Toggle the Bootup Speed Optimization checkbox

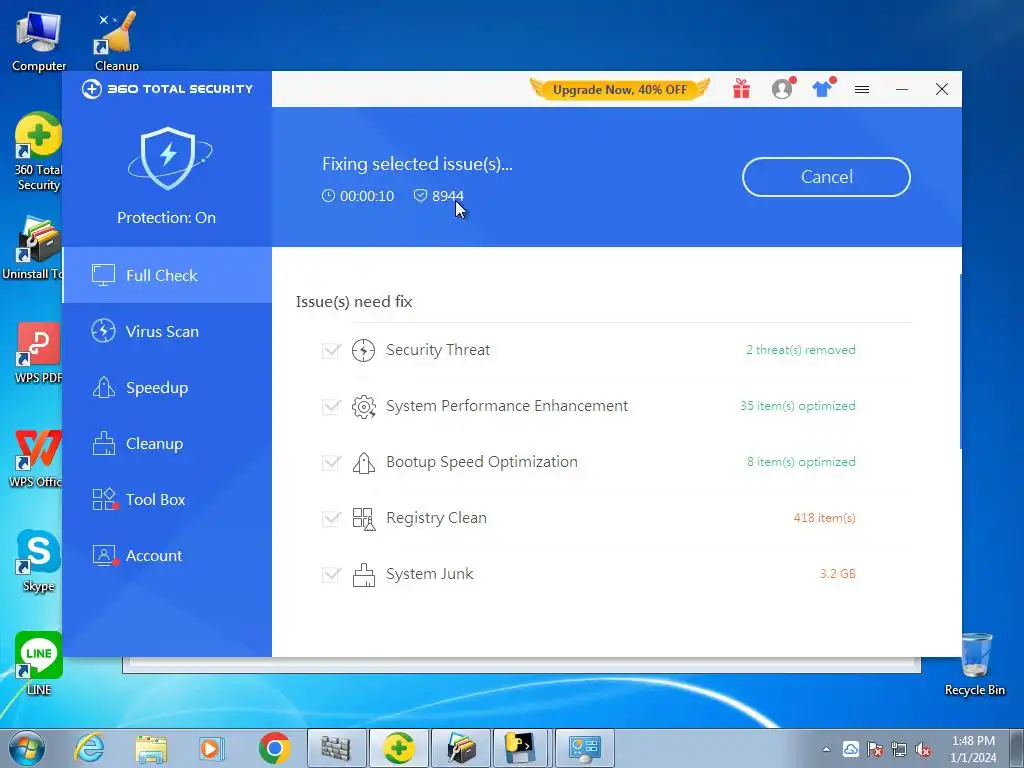point(331,463)
